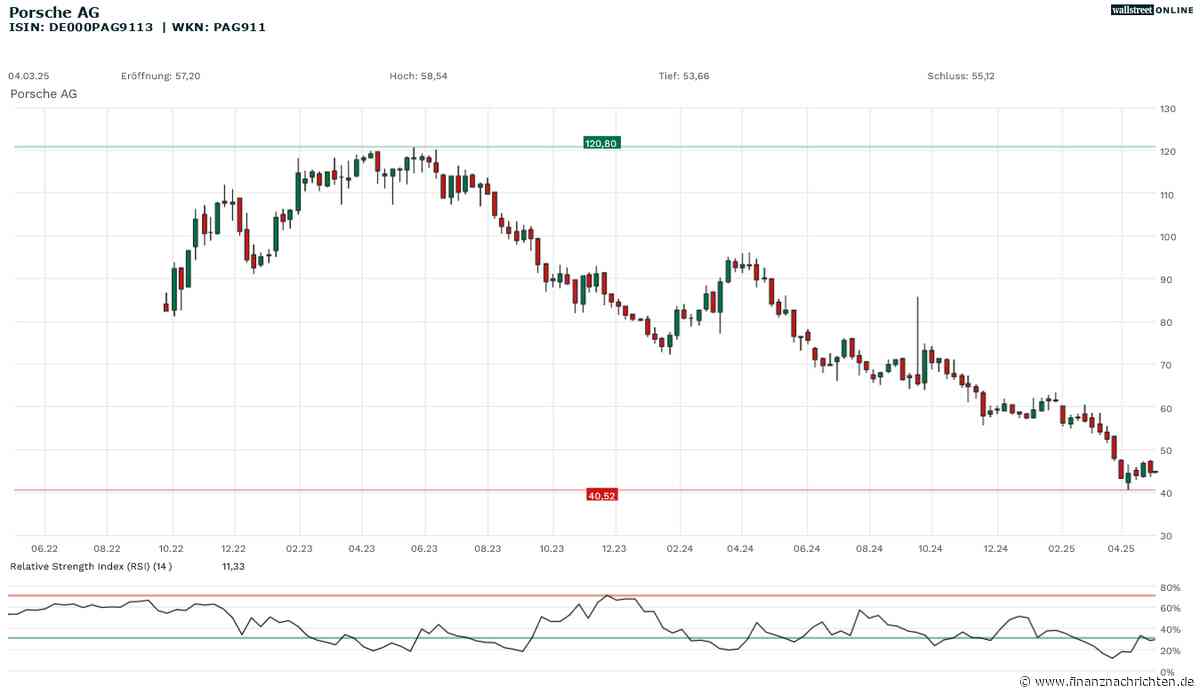Click the ISIN DE000PAG9113 text
1200x696 pixels.
[x=81, y=27]
